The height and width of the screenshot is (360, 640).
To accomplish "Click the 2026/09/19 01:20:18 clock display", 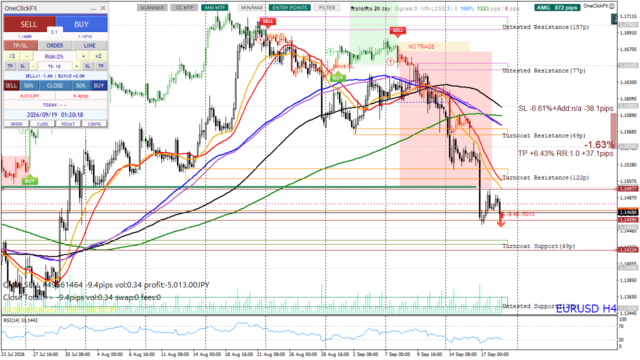I will pyautogui.click(x=55, y=115).
